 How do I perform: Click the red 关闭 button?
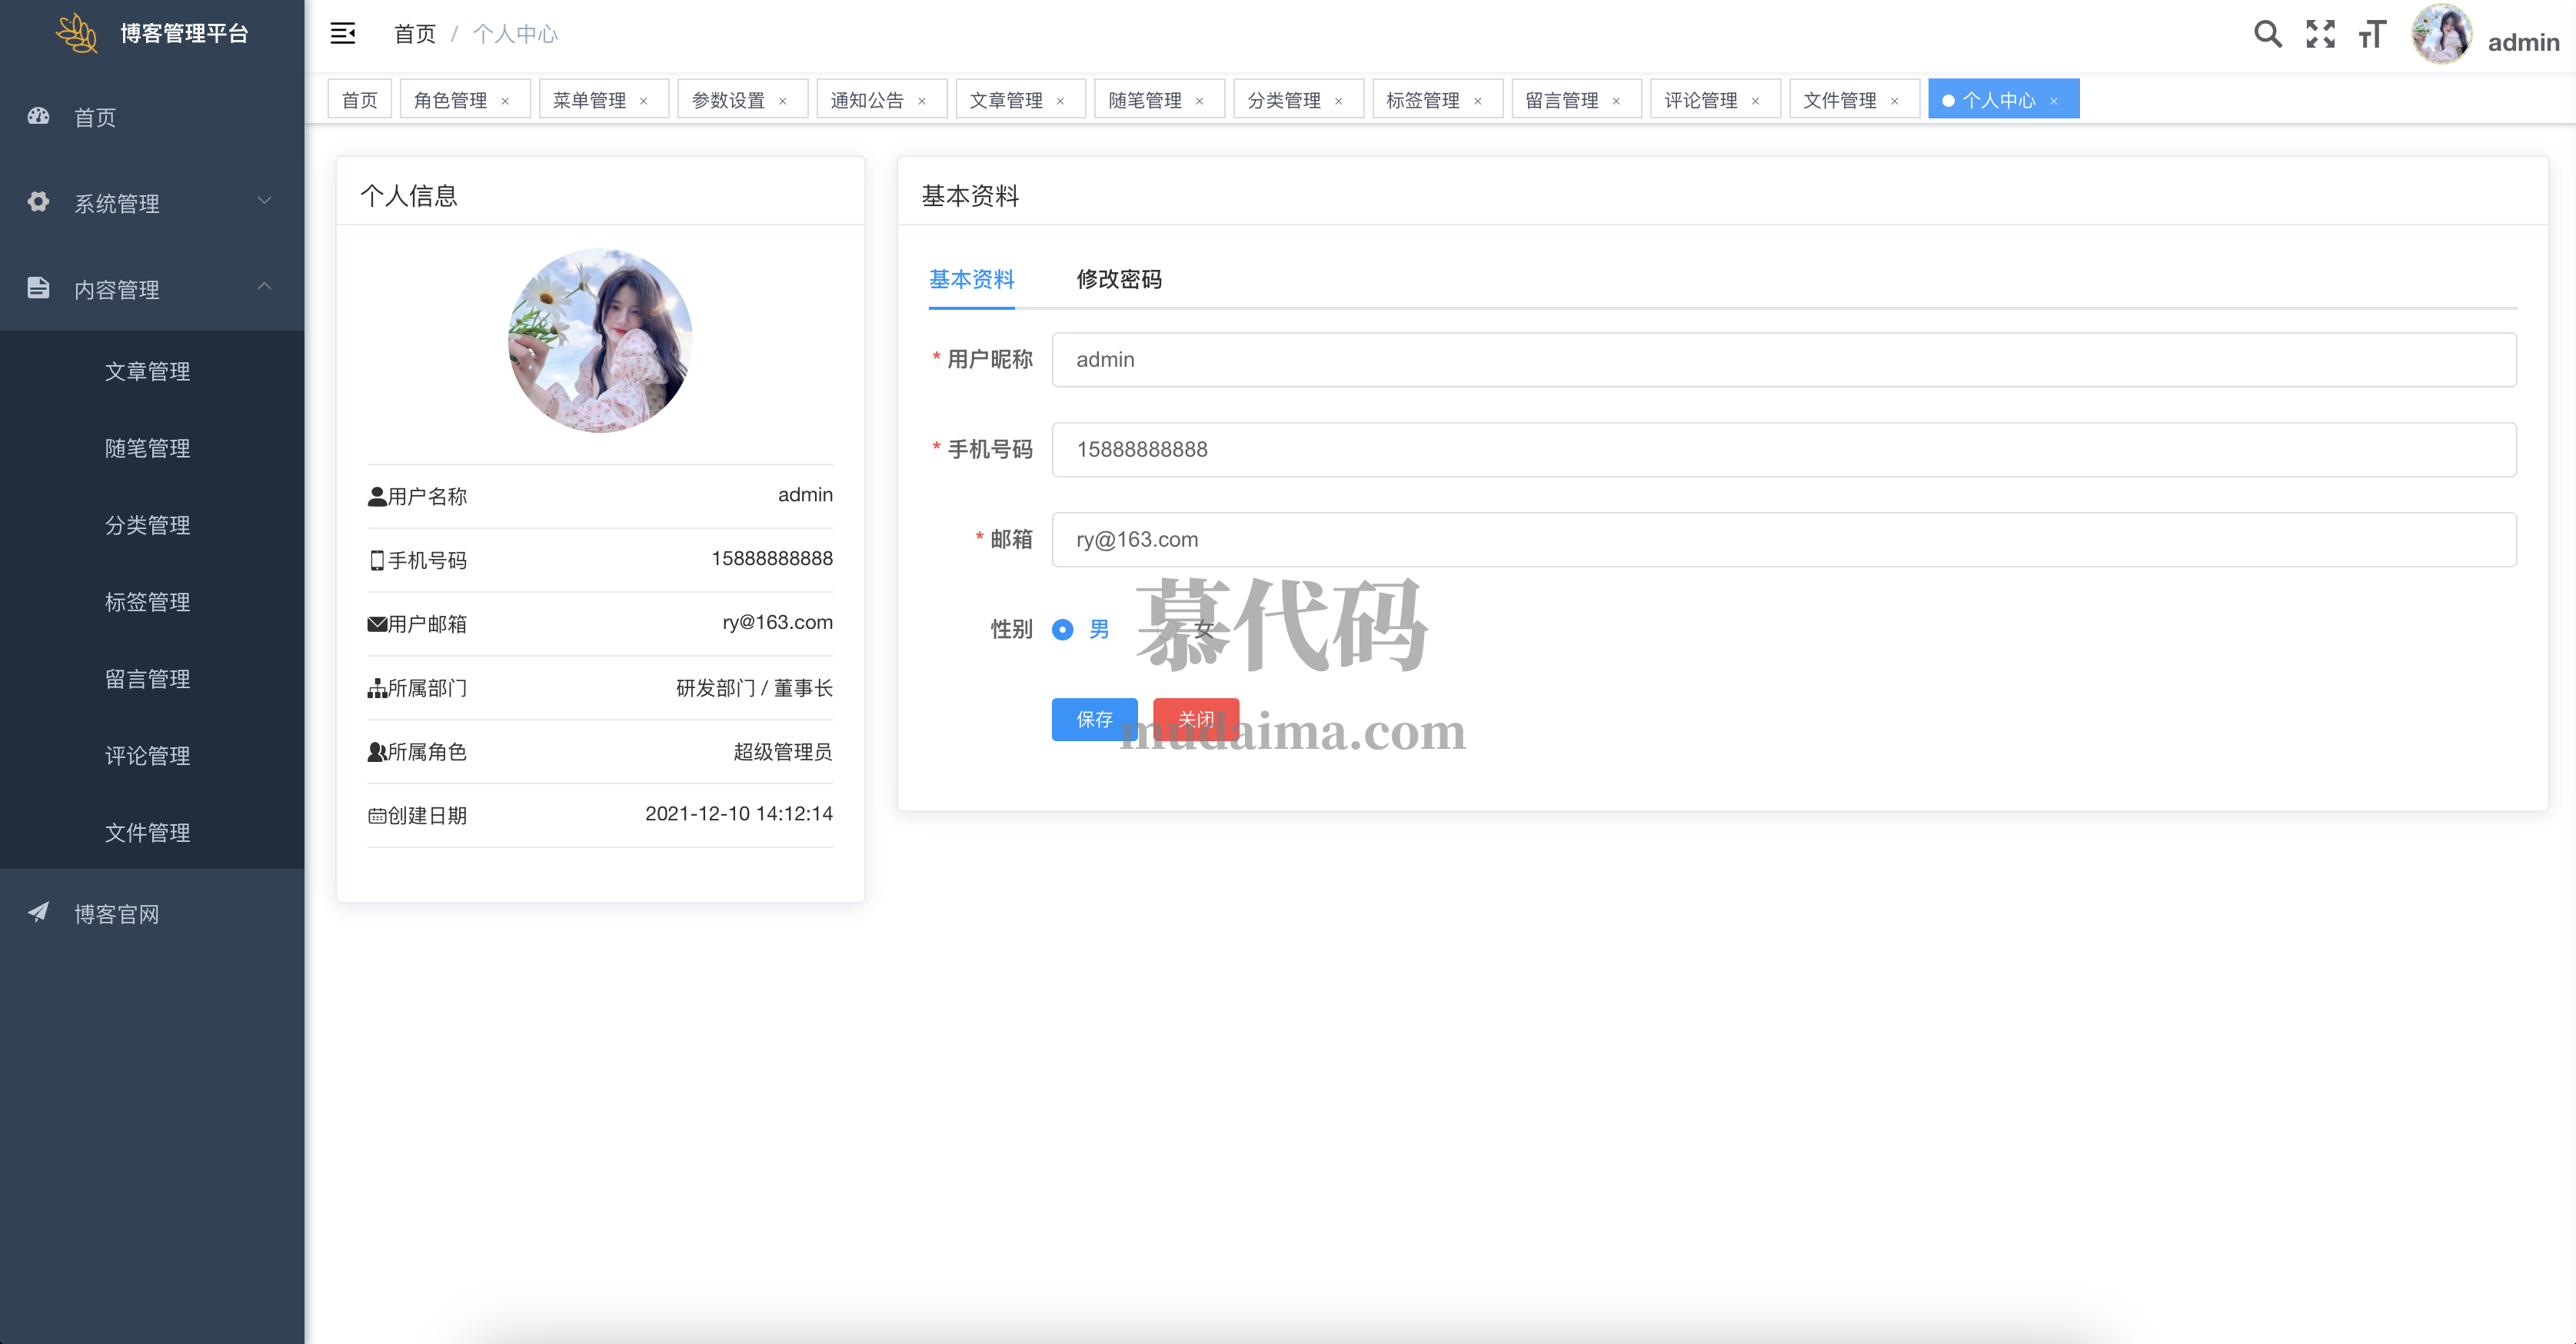(1195, 719)
